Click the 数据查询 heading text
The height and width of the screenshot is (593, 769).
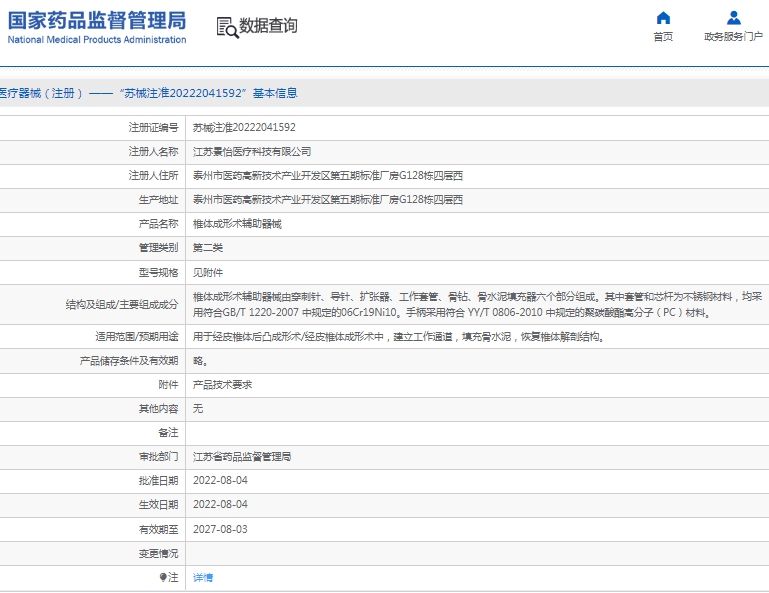[268, 26]
